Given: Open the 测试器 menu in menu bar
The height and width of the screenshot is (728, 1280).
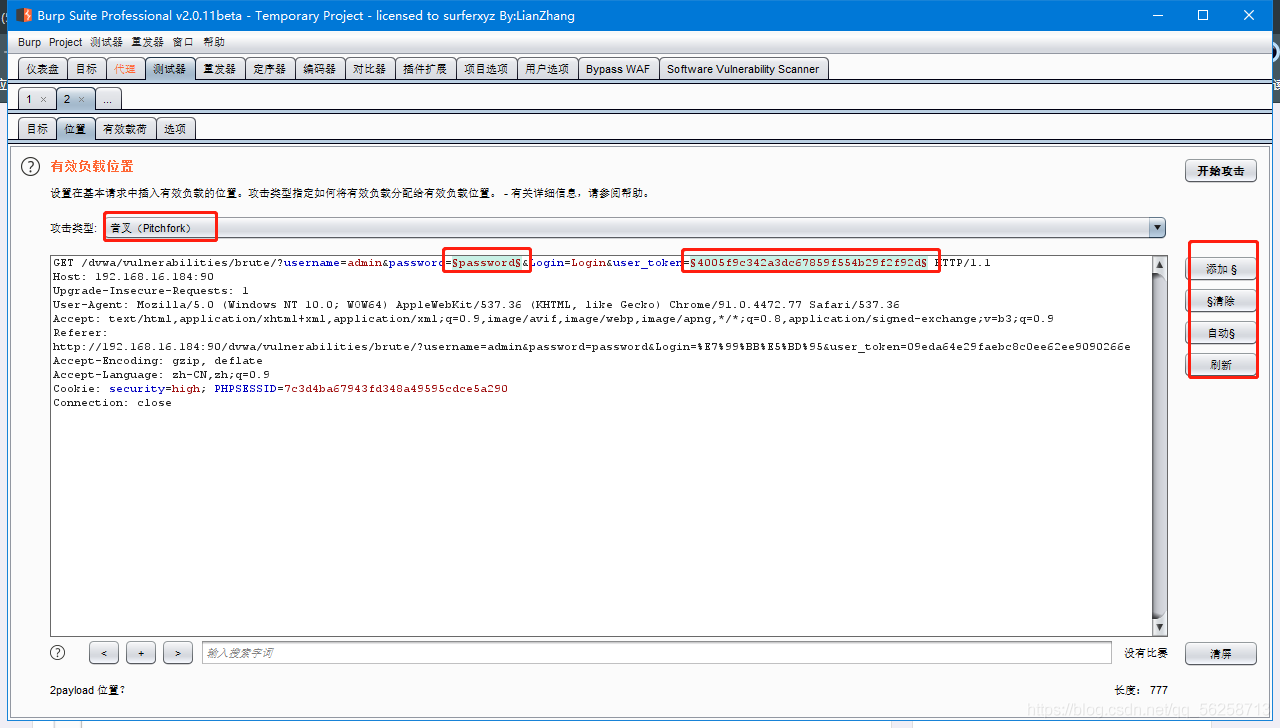Looking at the screenshot, I should pyautogui.click(x=106, y=42).
